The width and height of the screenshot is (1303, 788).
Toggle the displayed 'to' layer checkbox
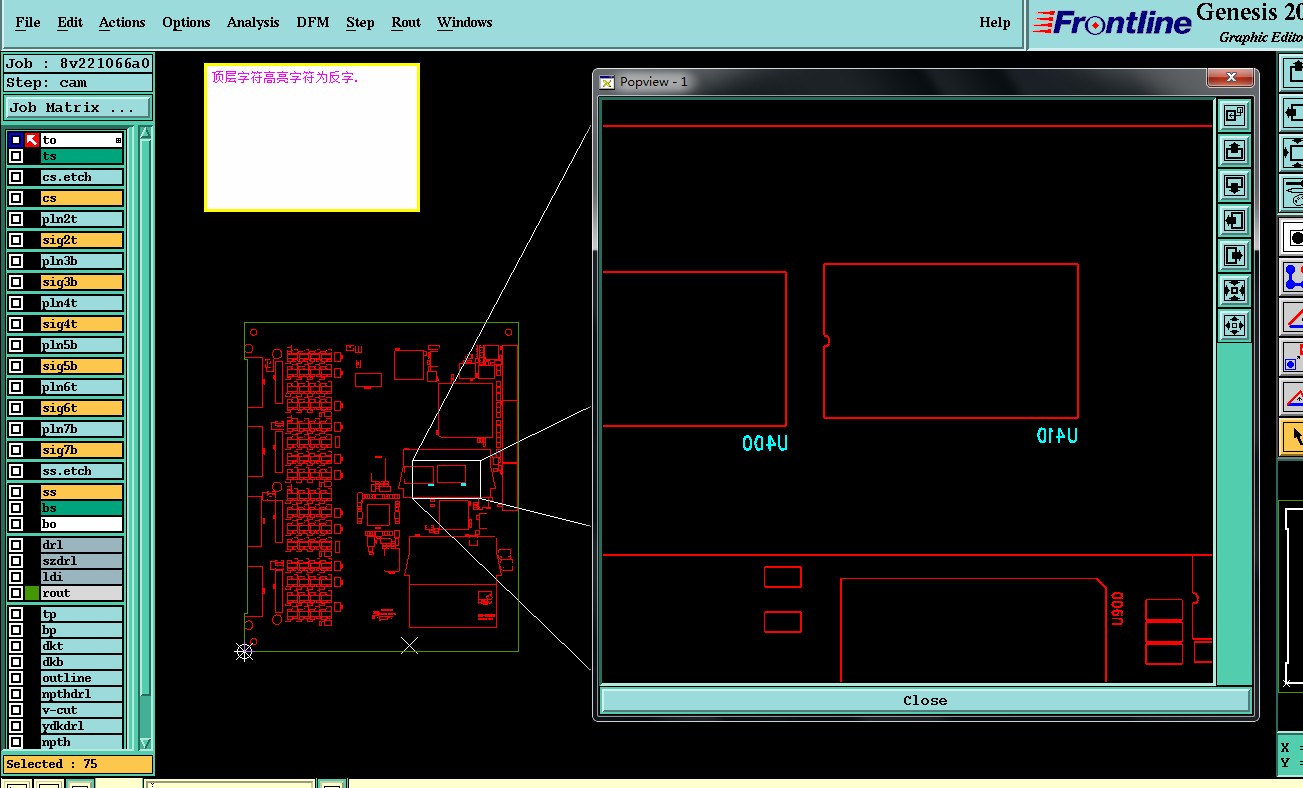pos(16,140)
